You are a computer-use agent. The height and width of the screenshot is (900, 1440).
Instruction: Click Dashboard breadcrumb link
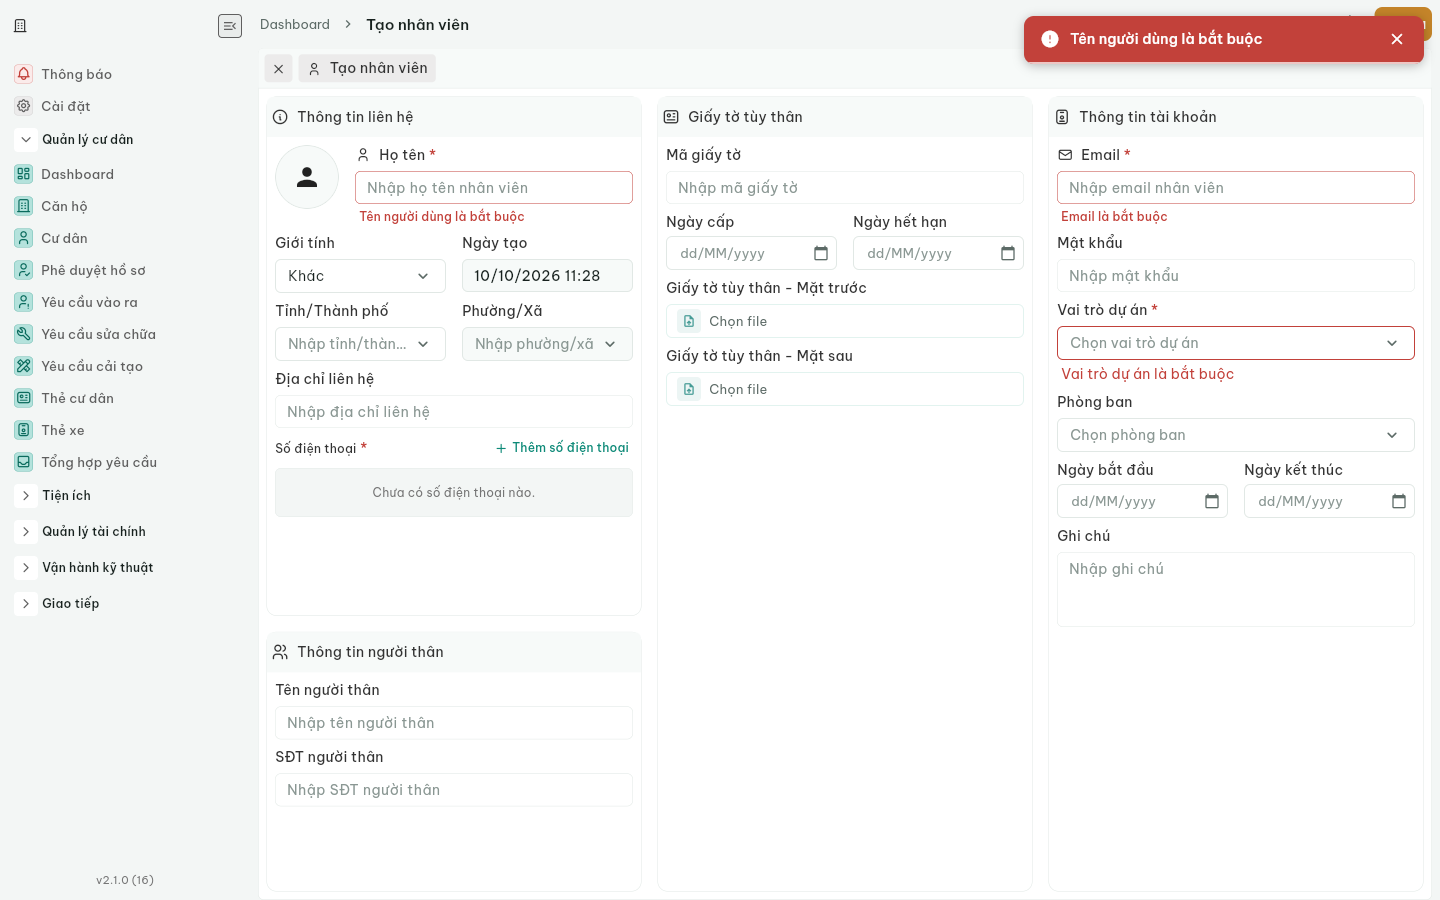pos(295,25)
